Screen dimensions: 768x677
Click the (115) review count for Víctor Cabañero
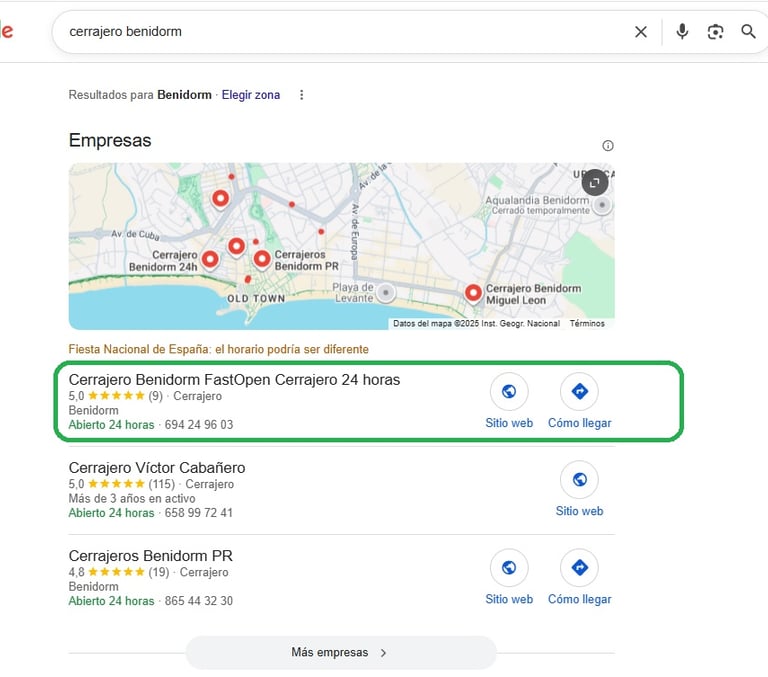tap(162, 484)
